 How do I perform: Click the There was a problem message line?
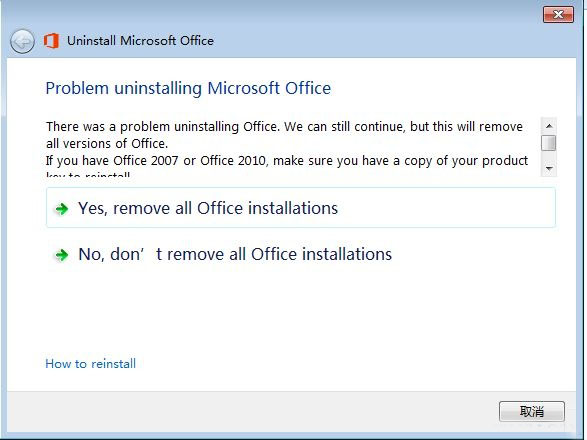pyautogui.click(x=284, y=127)
